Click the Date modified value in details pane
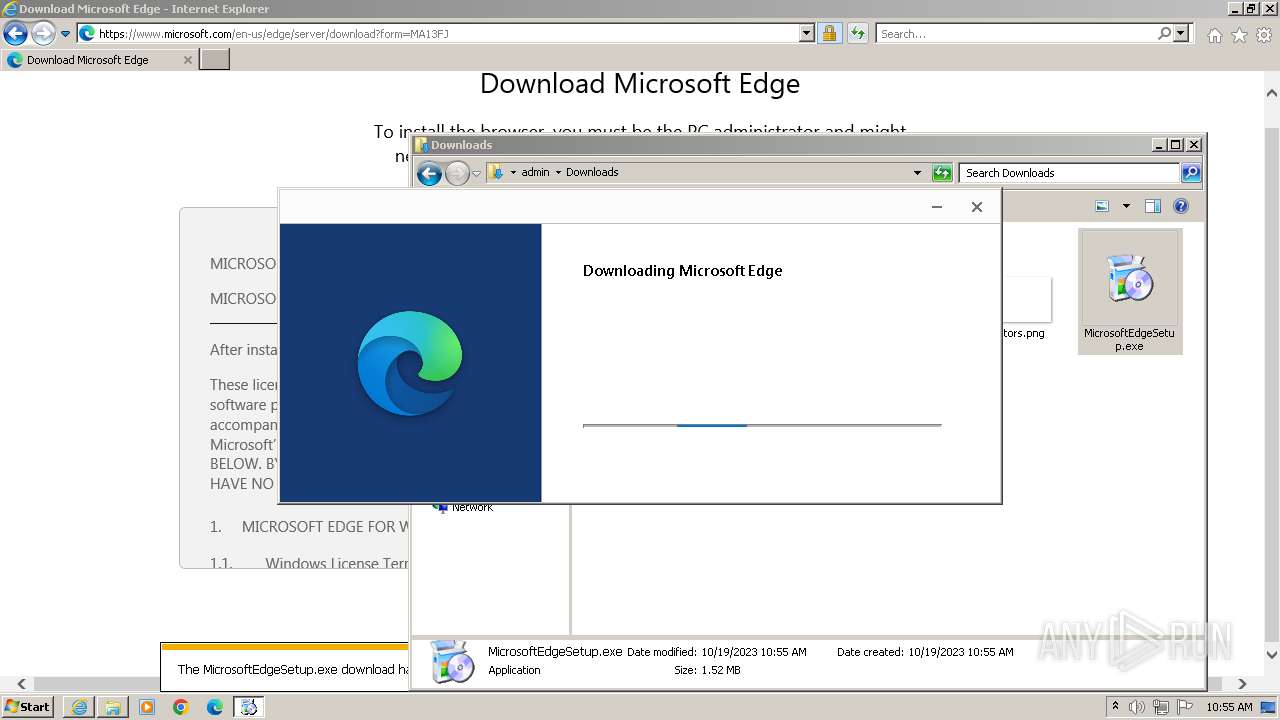 754,652
